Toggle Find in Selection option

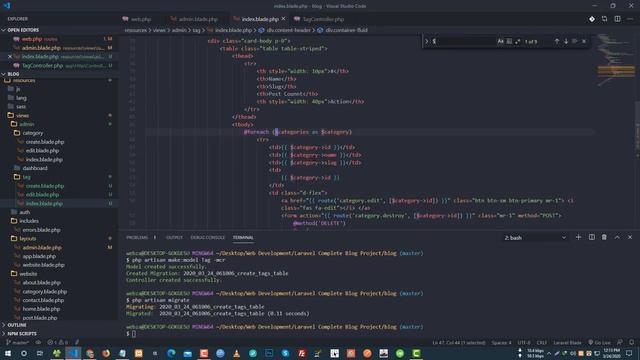coord(575,41)
